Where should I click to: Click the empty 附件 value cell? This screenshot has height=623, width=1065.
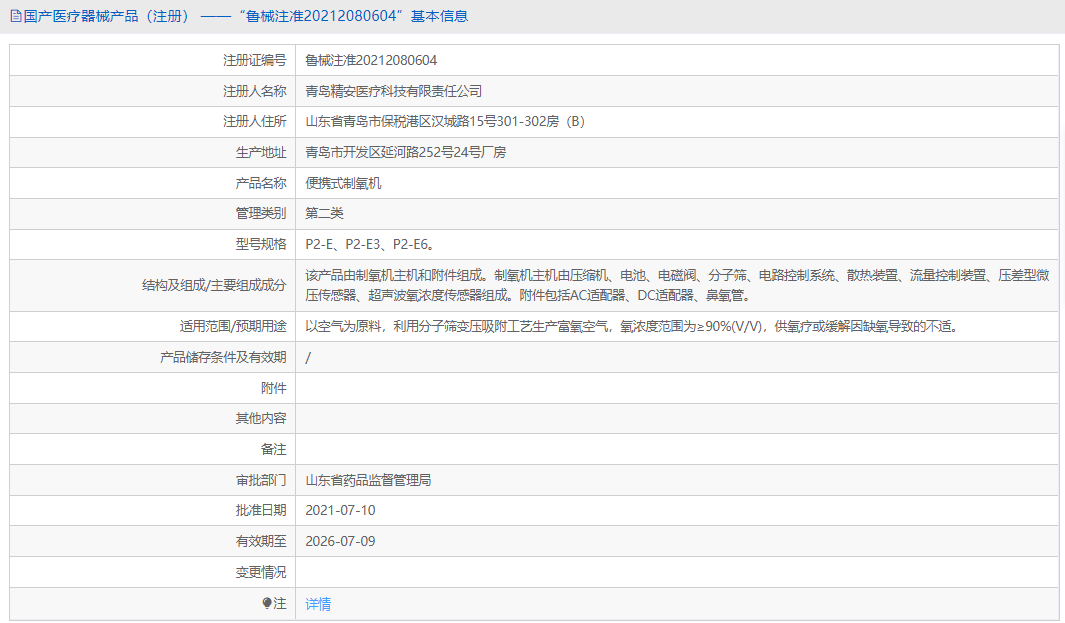[x=600, y=387]
